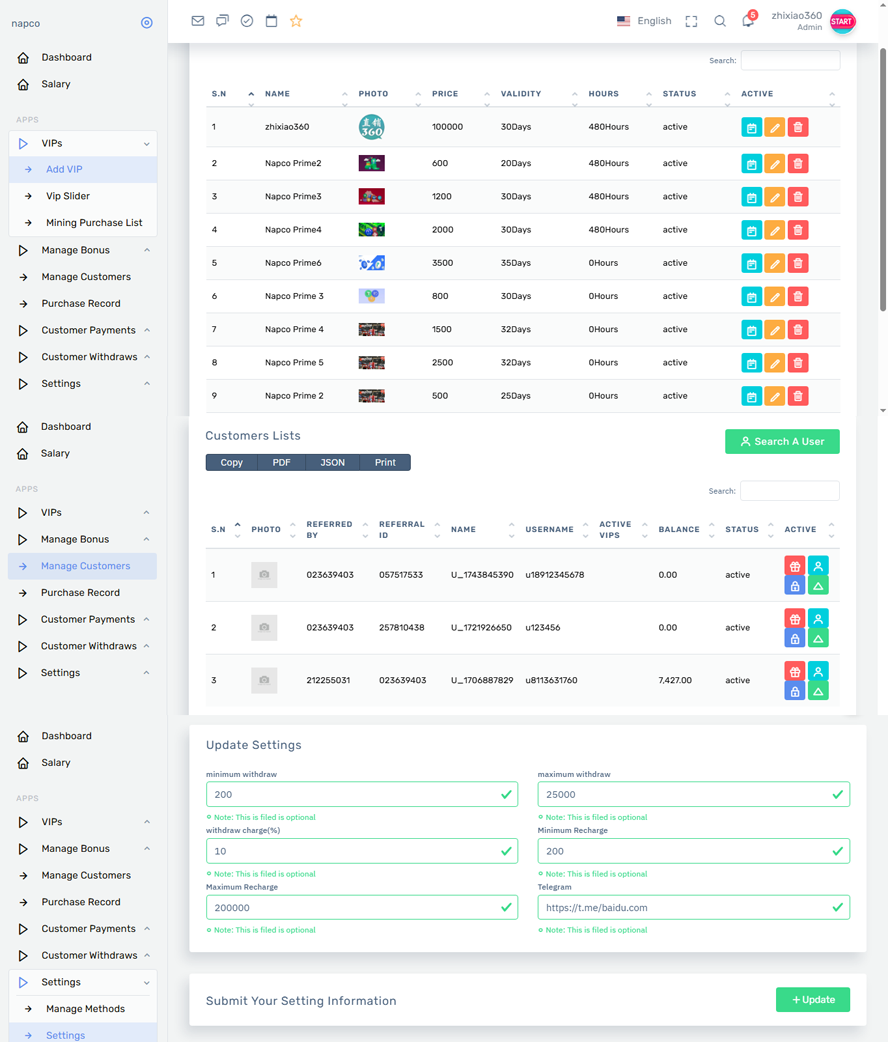Viewport: 888px width, 1042px height.
Task: Click red gift icon for user u123456
Action: coord(794,619)
